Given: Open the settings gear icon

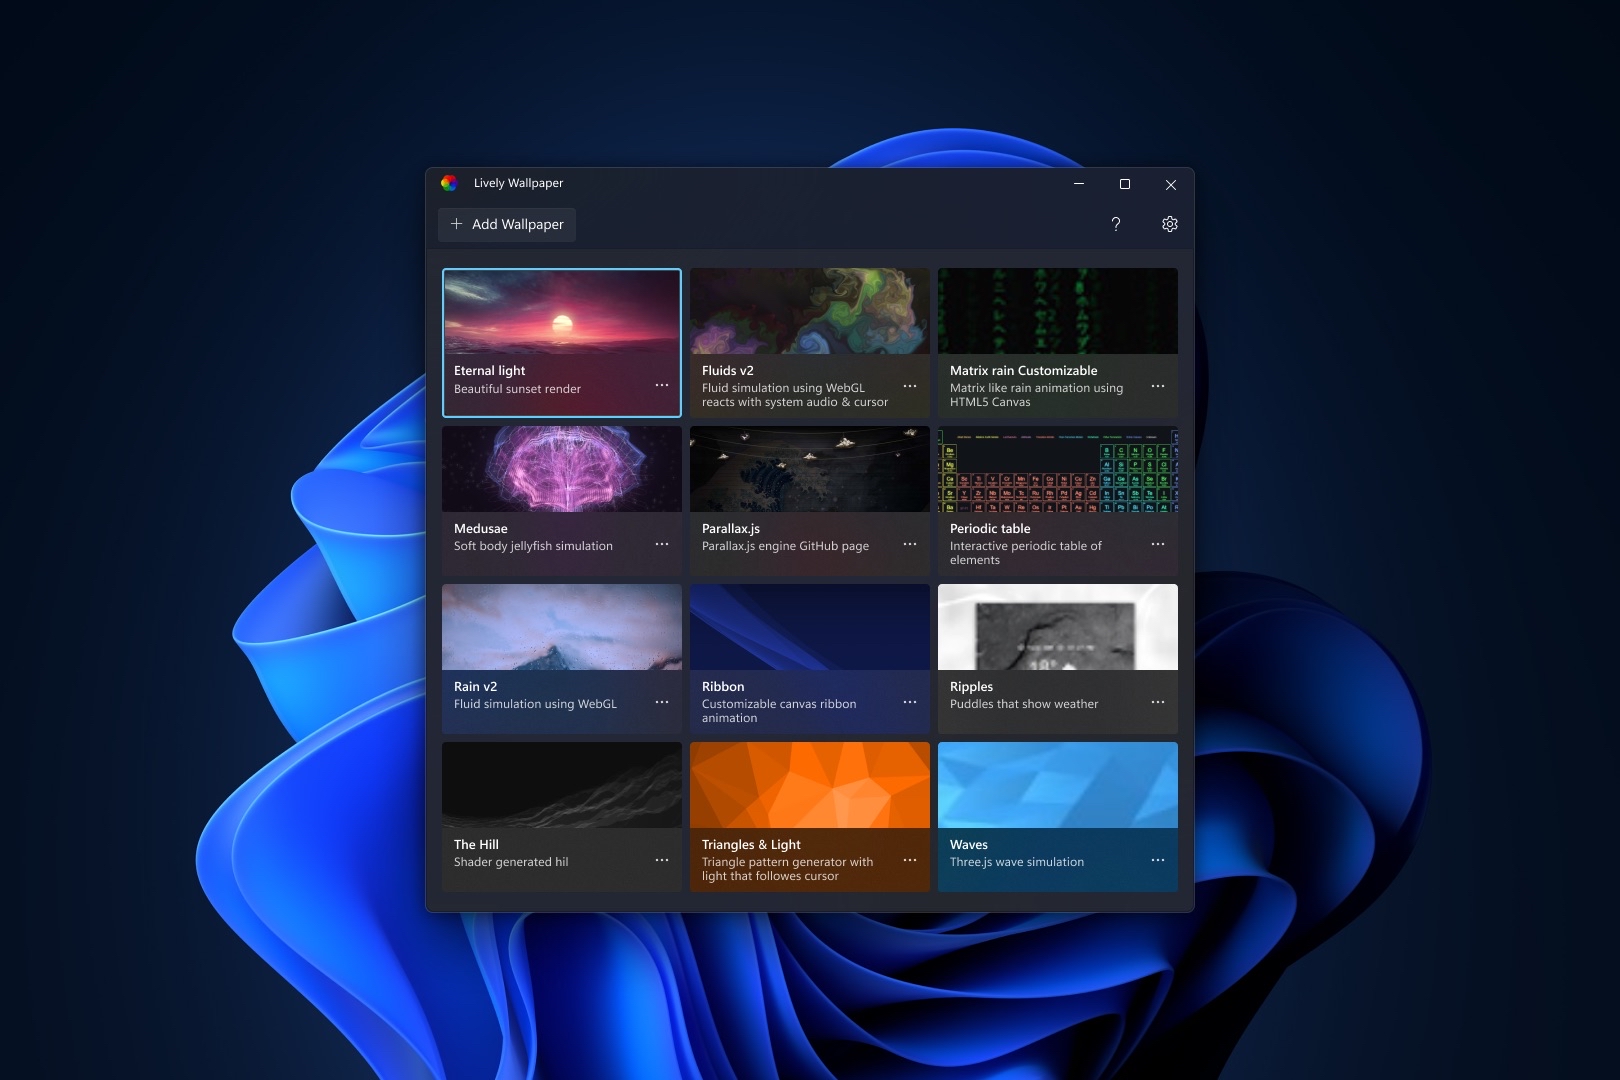Looking at the screenshot, I should coord(1170,224).
